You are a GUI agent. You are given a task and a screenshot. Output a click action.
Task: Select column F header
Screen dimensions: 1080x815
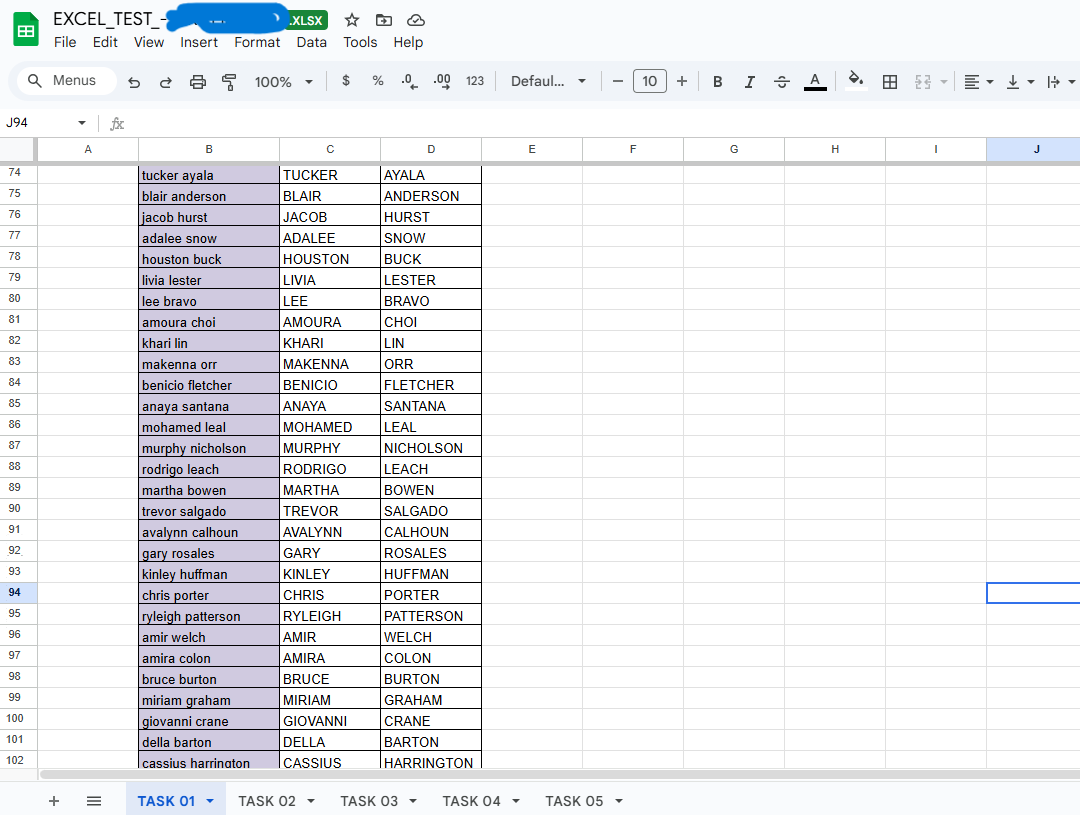pyautogui.click(x=633, y=149)
